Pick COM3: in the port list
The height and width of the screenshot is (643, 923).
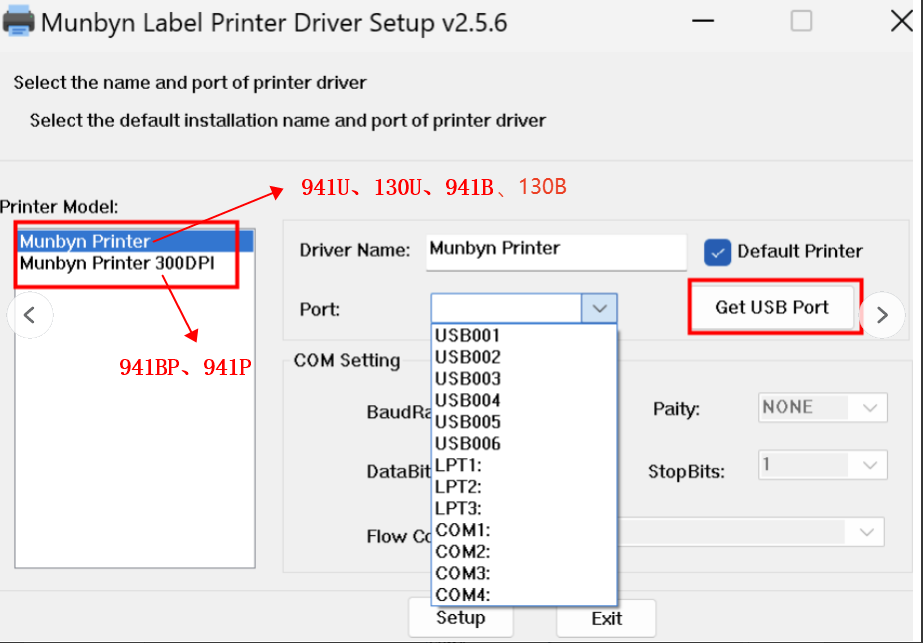[524, 573]
